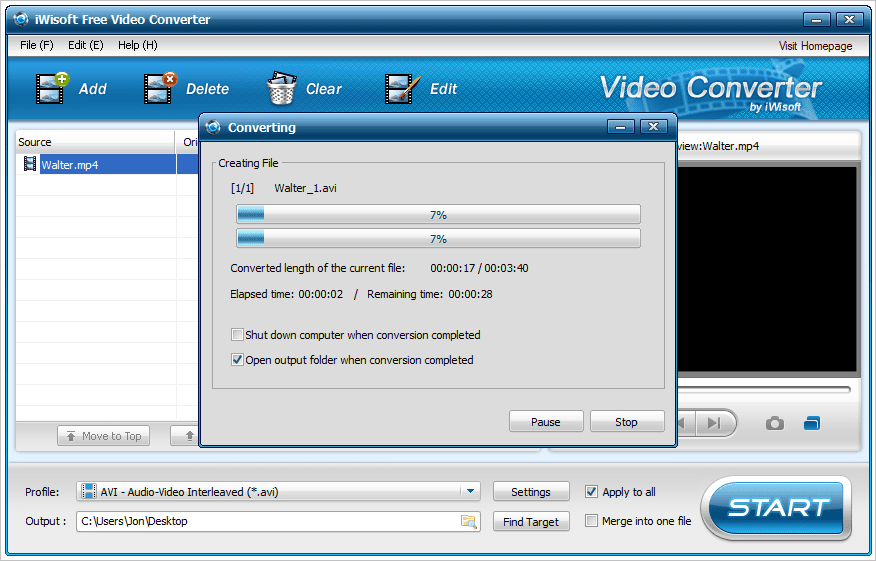Enable shut down computer when completed

237,335
